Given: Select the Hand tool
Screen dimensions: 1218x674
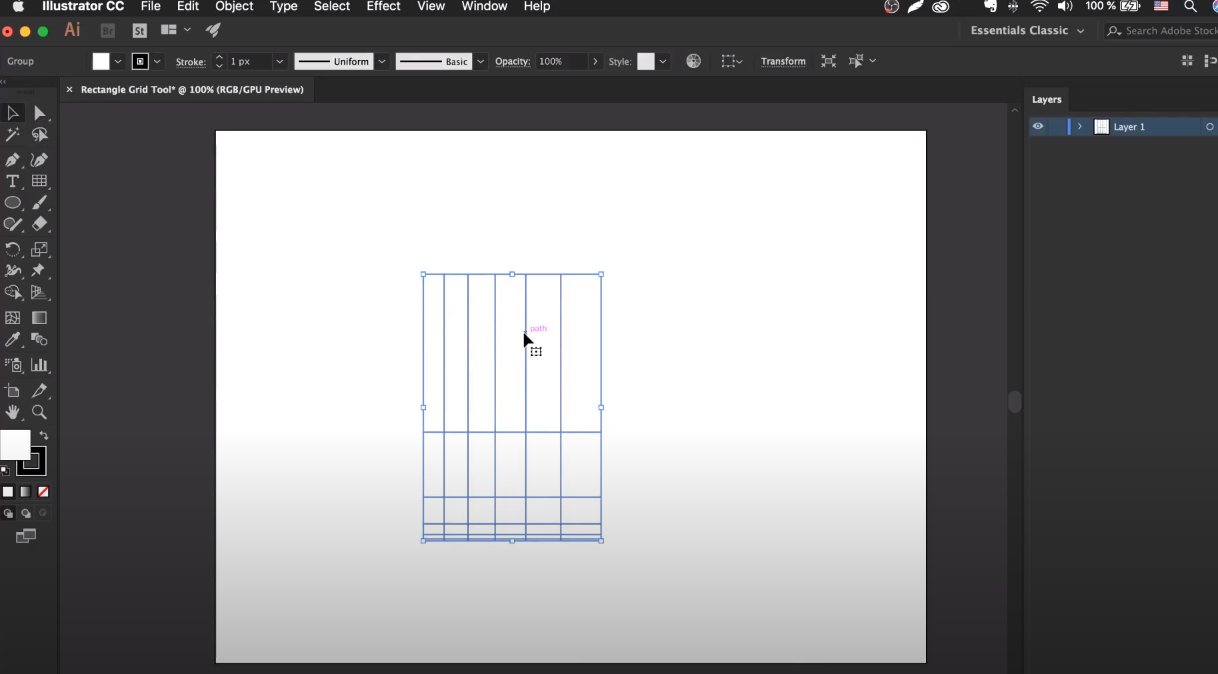Looking at the screenshot, I should tap(12, 412).
